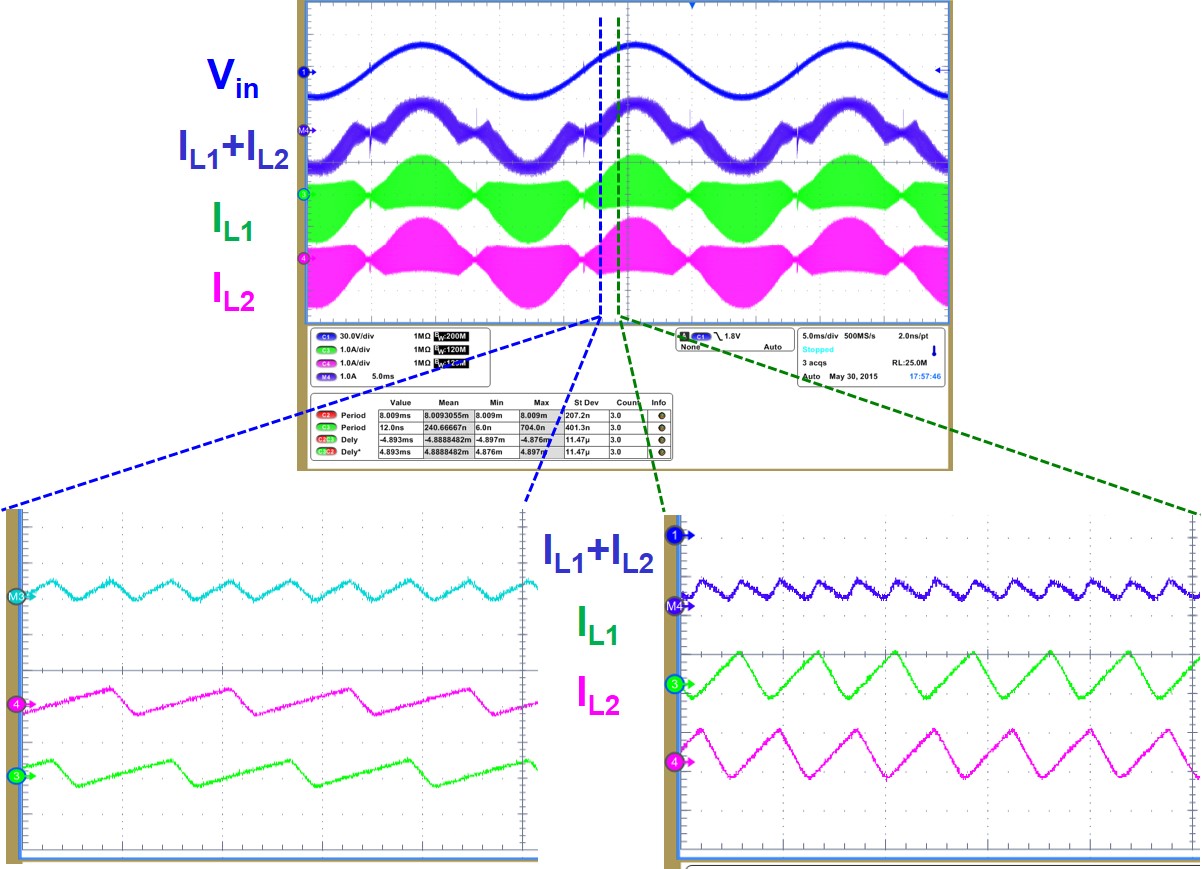Click trigger level arrow on right graticule edge
Image resolution: width=1202 pixels, height=869 pixels.
click(x=938, y=69)
